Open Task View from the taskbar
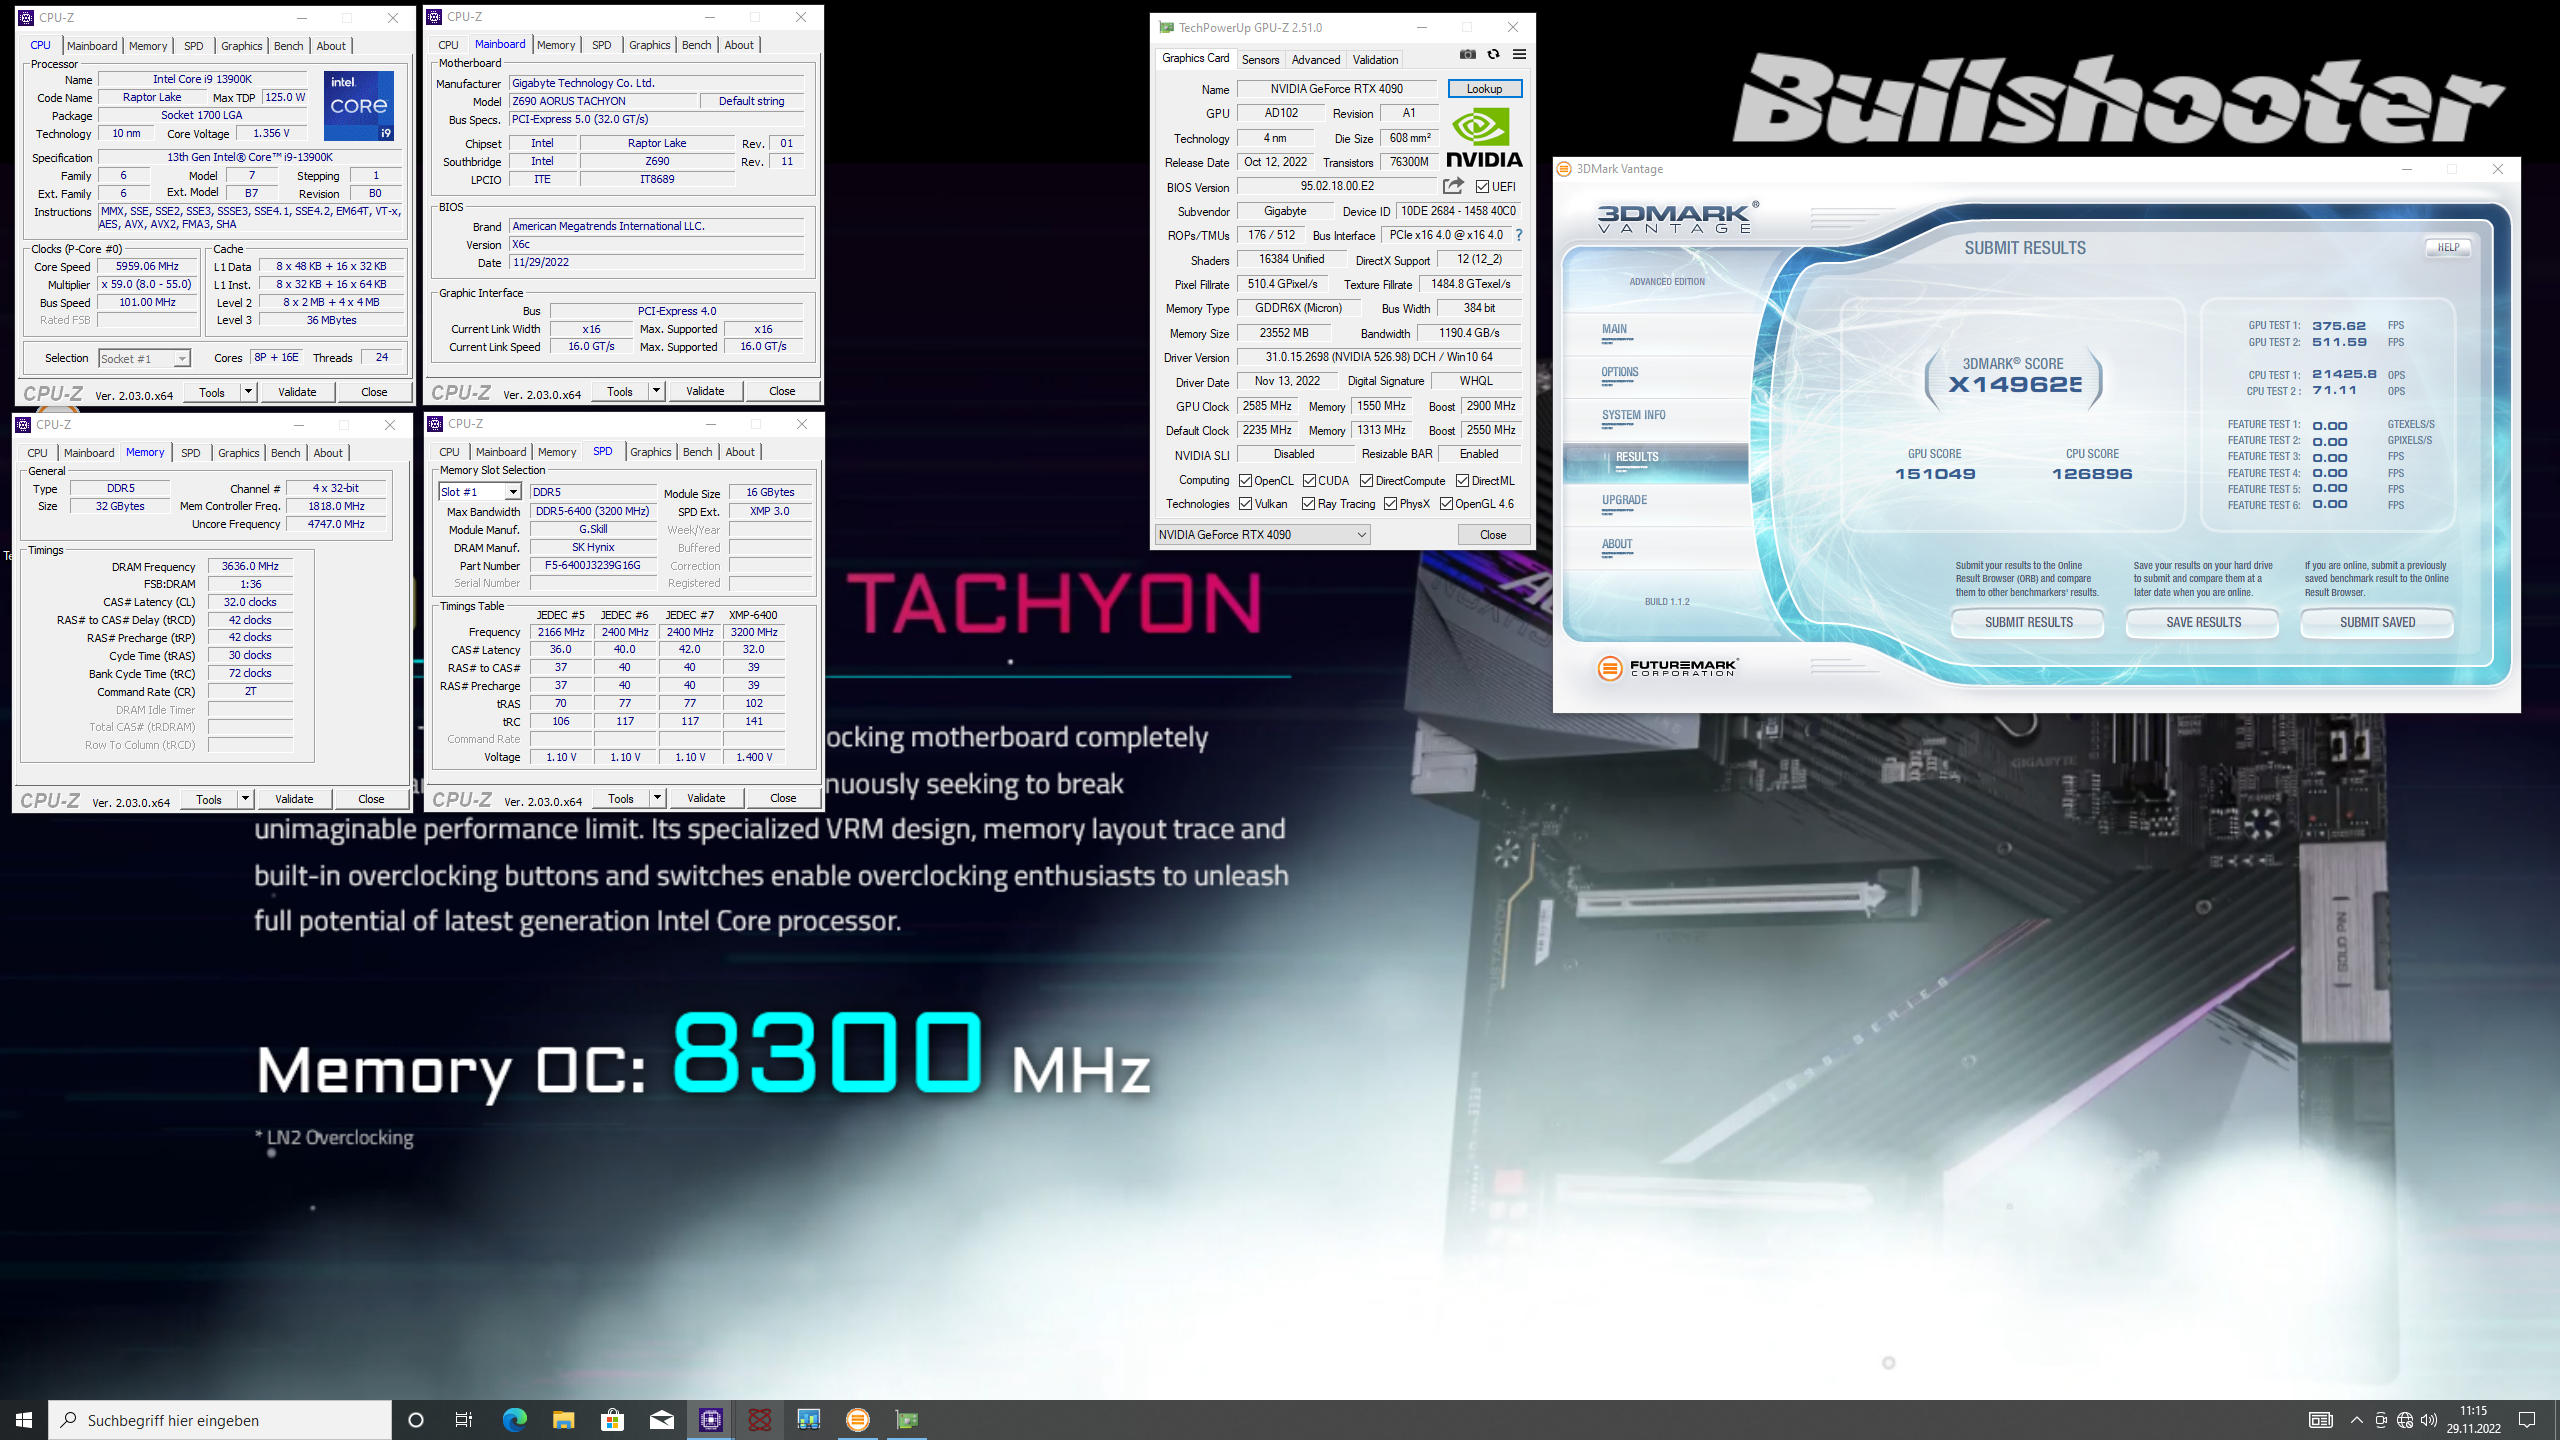The width and height of the screenshot is (2560, 1440). 464,1419
